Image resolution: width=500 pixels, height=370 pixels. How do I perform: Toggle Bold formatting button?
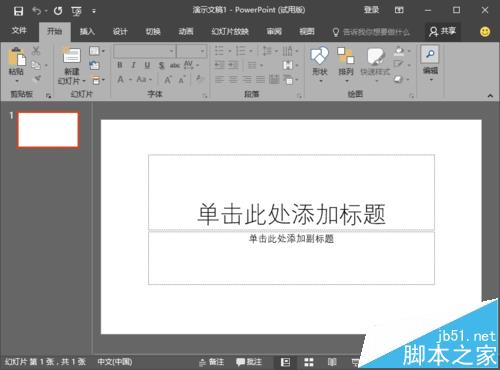(120, 65)
